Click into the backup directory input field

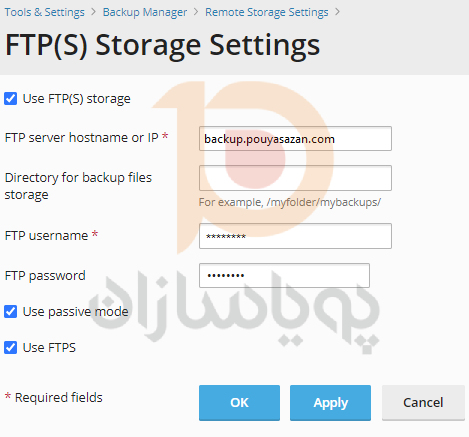point(295,178)
